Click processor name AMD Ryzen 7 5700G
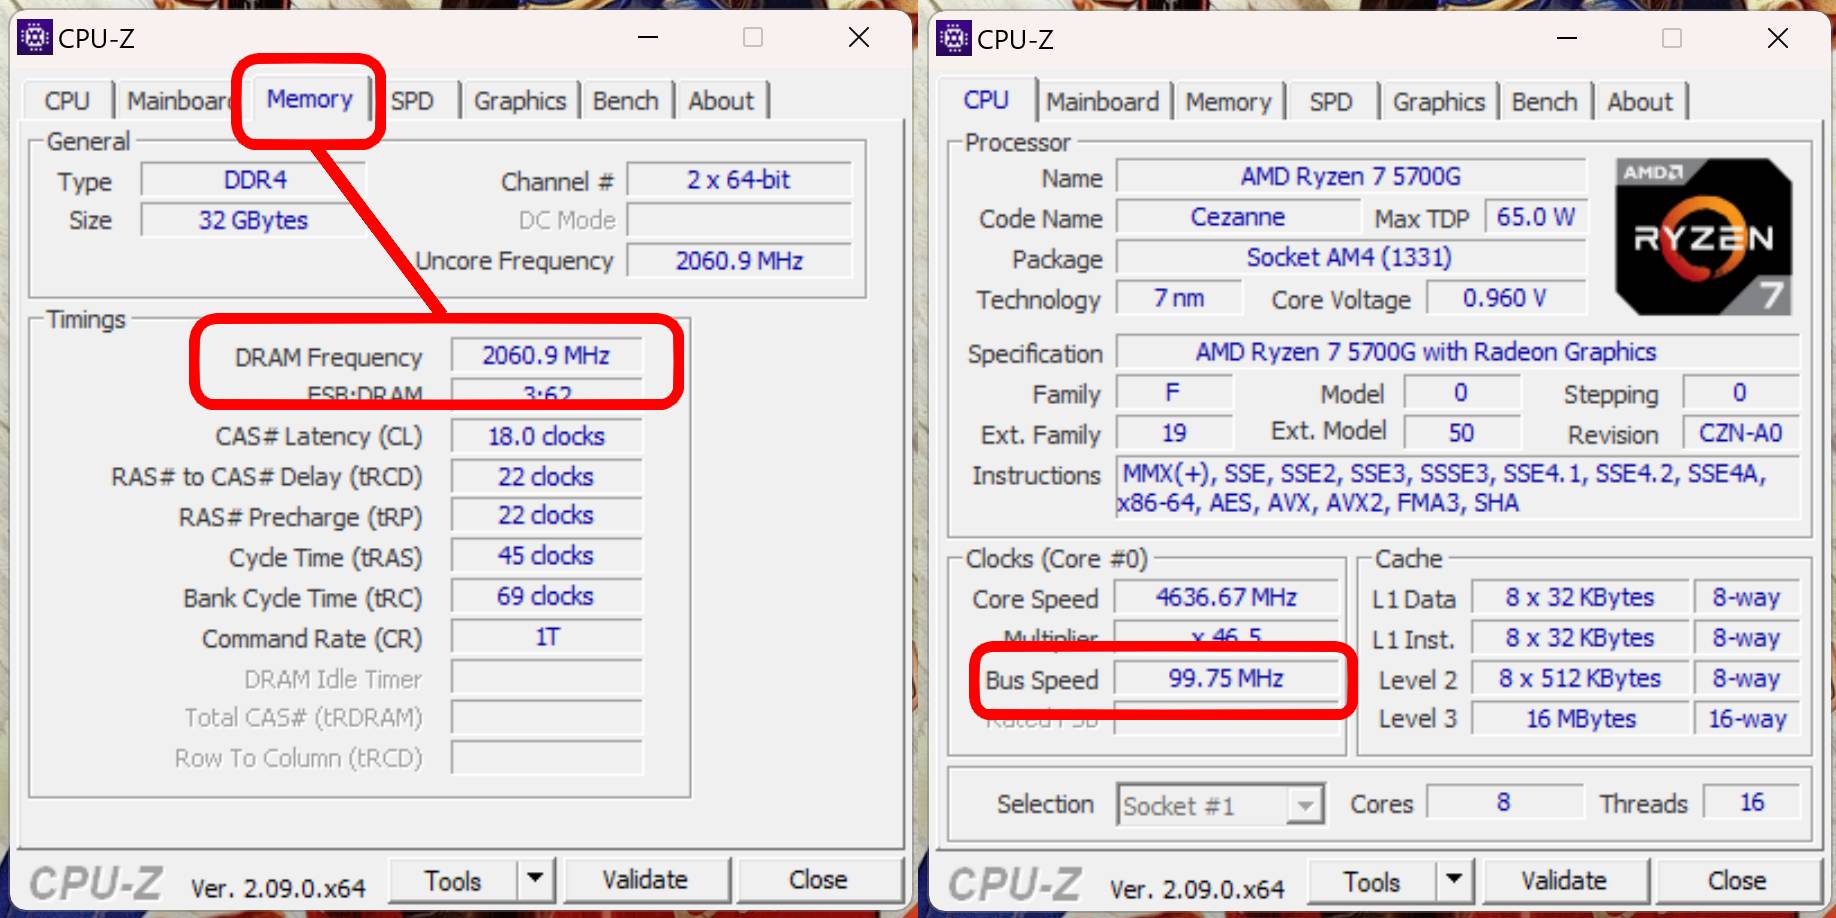Screen dimensions: 1836x918 click(1351, 177)
